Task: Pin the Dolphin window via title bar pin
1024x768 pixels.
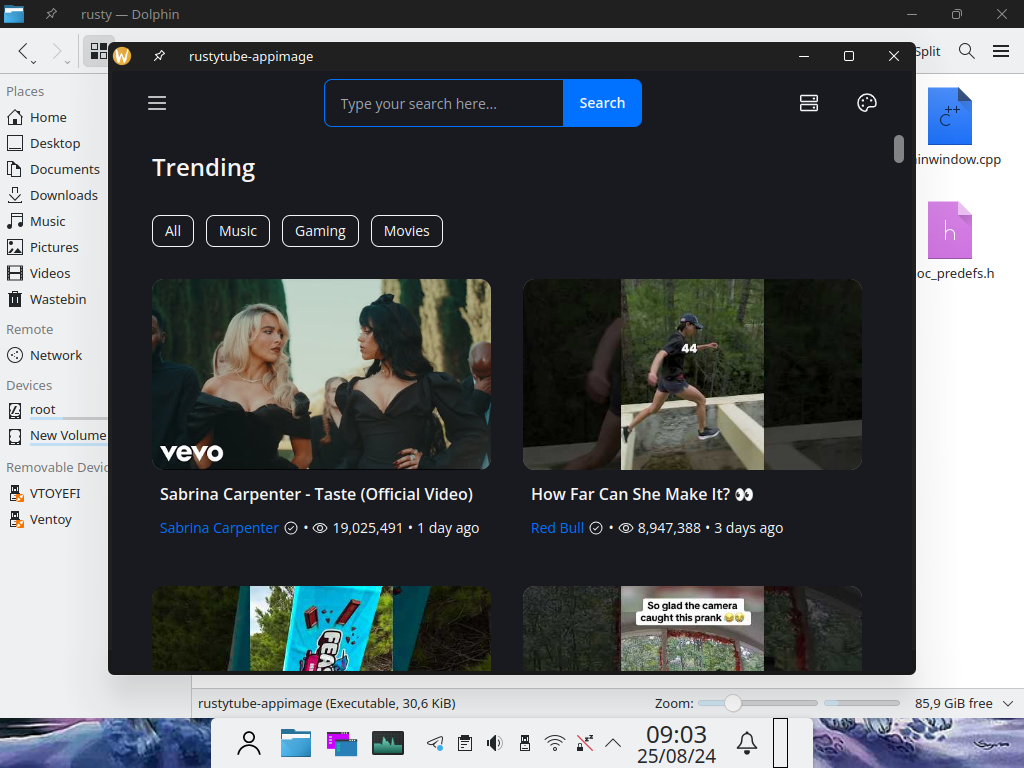Action: [x=51, y=14]
